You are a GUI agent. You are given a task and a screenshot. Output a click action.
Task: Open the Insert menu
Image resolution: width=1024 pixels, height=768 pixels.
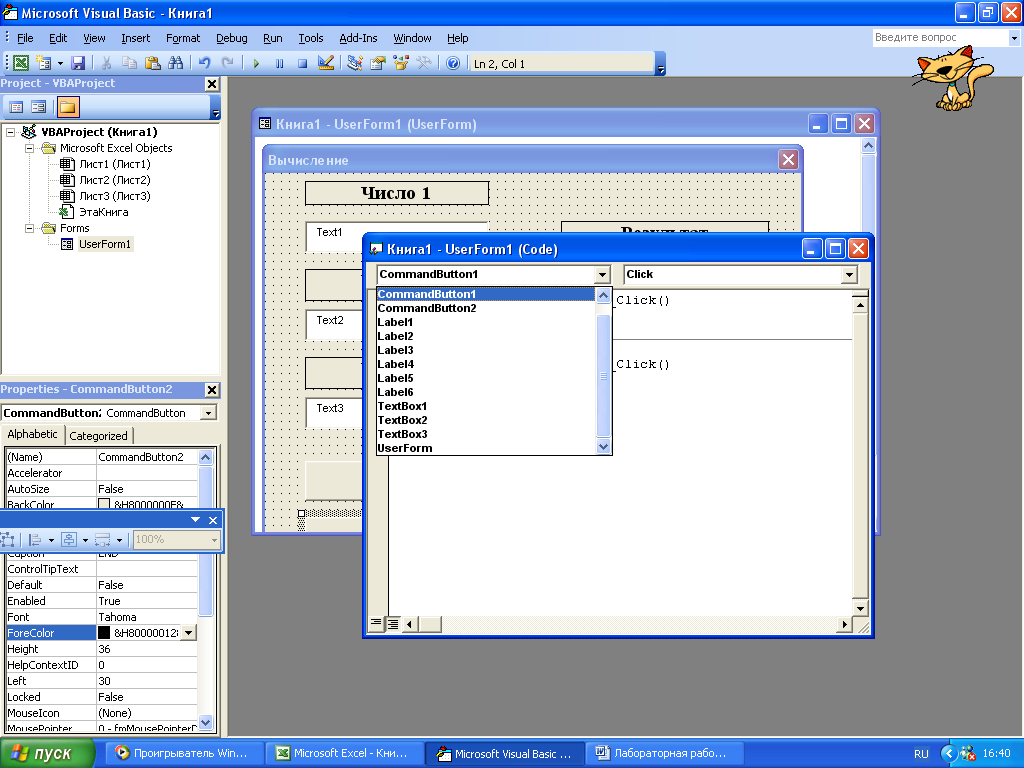click(135, 38)
